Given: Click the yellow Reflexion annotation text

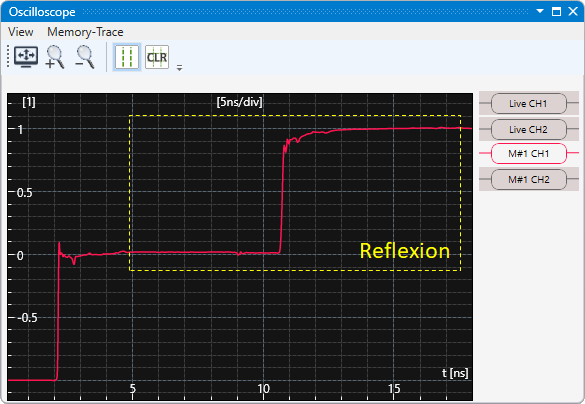Looking at the screenshot, I should coord(404,251).
